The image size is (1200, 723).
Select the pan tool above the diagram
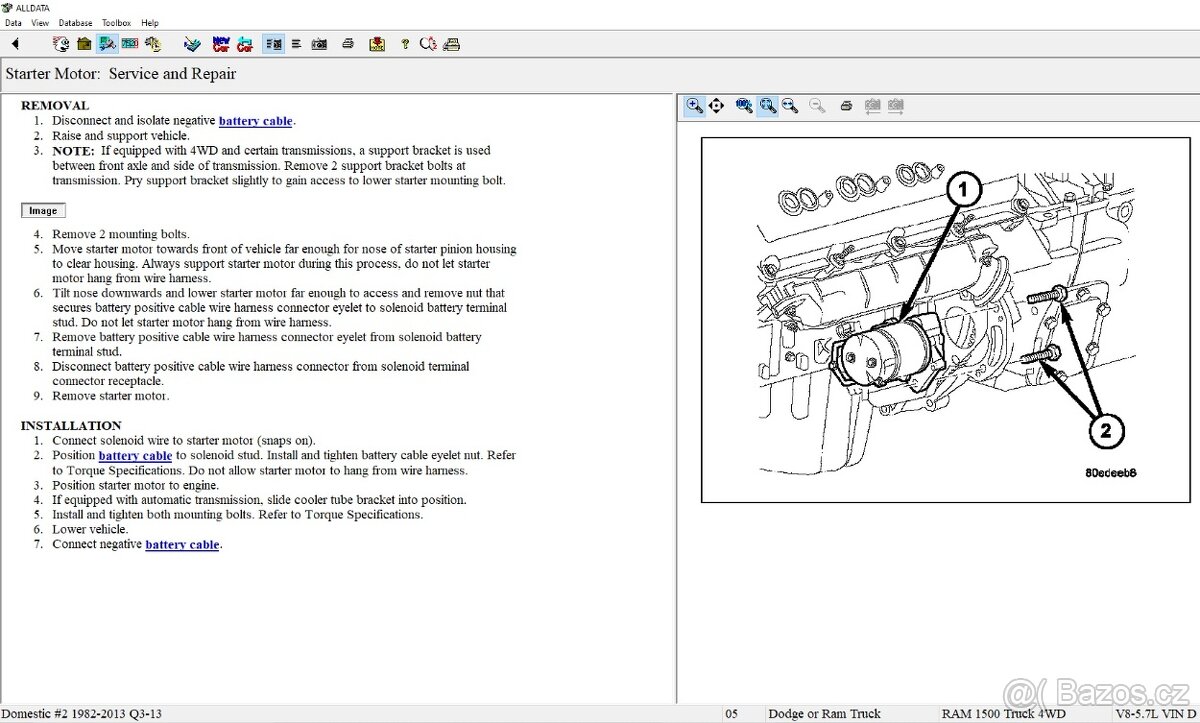pos(717,105)
